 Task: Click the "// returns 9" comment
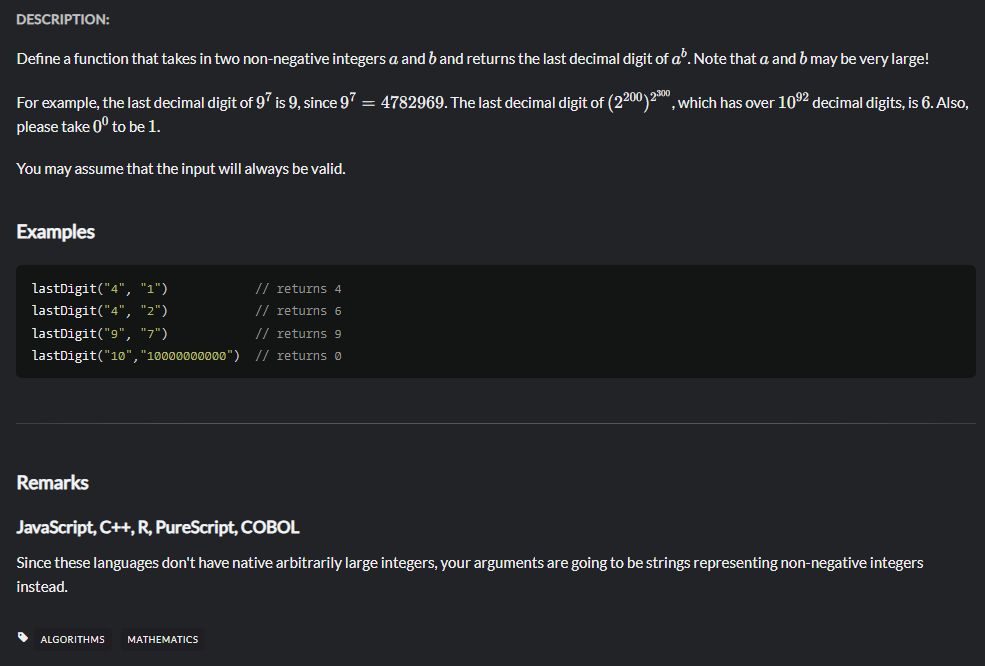pos(298,334)
